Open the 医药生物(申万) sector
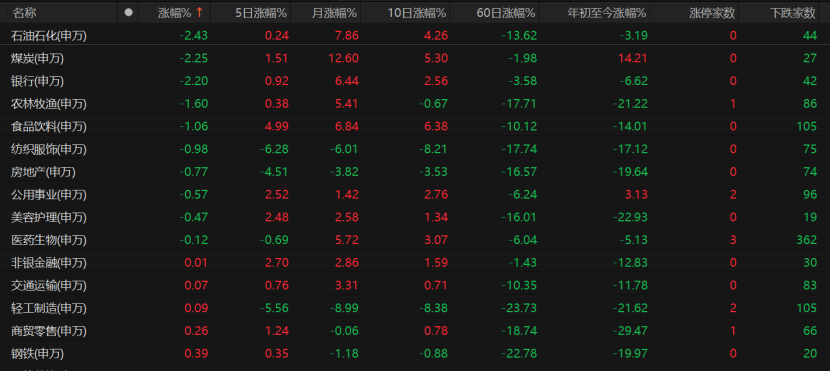Screen dimensions: 830x372 [x=415, y=240]
